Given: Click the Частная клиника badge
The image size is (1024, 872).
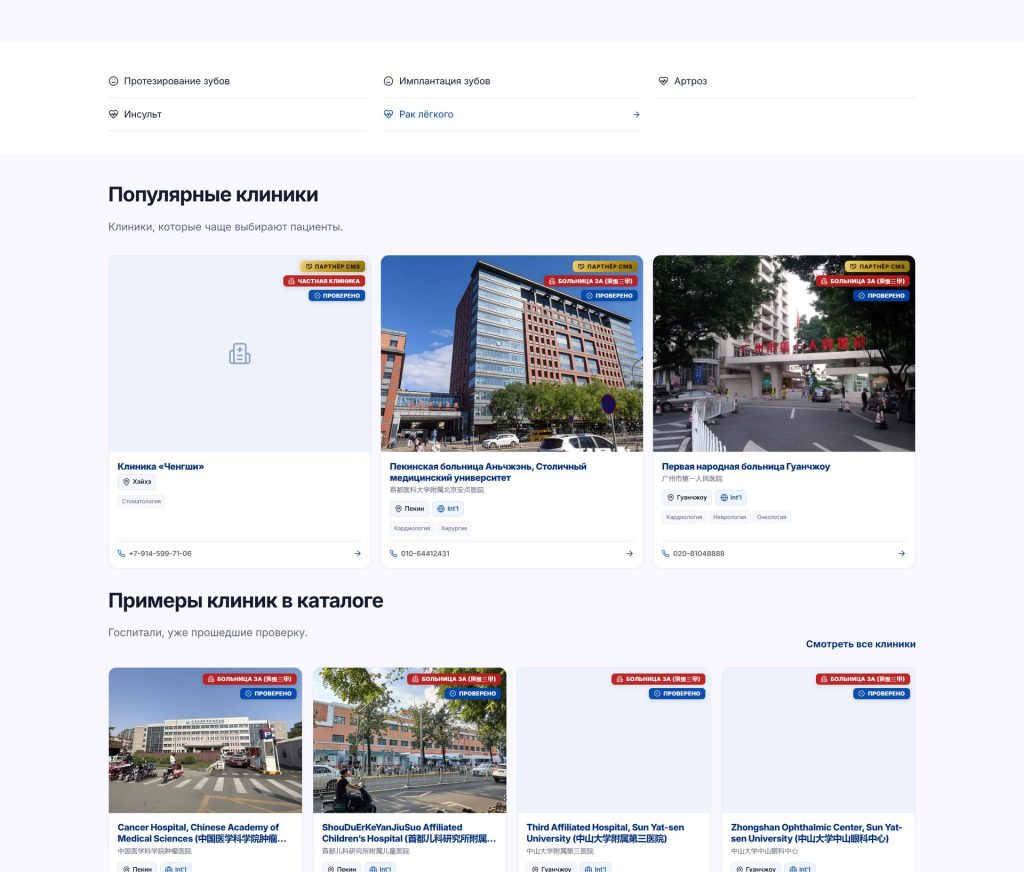Looking at the screenshot, I should 324,281.
